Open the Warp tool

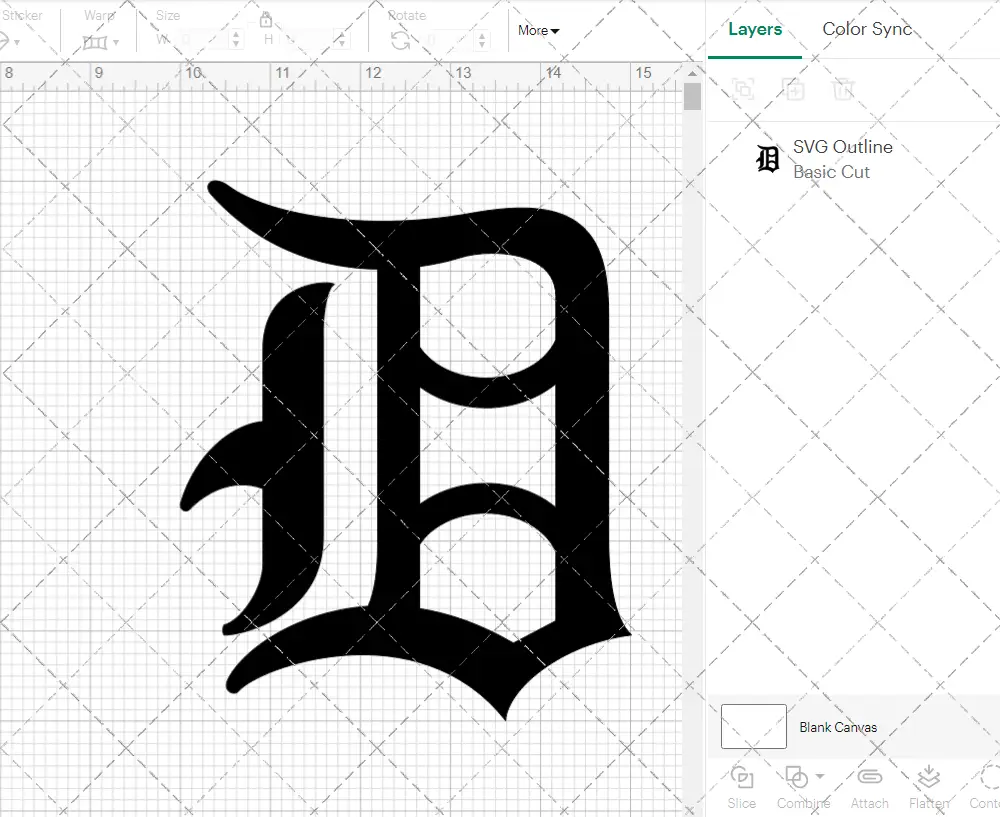pyautogui.click(x=97, y=42)
